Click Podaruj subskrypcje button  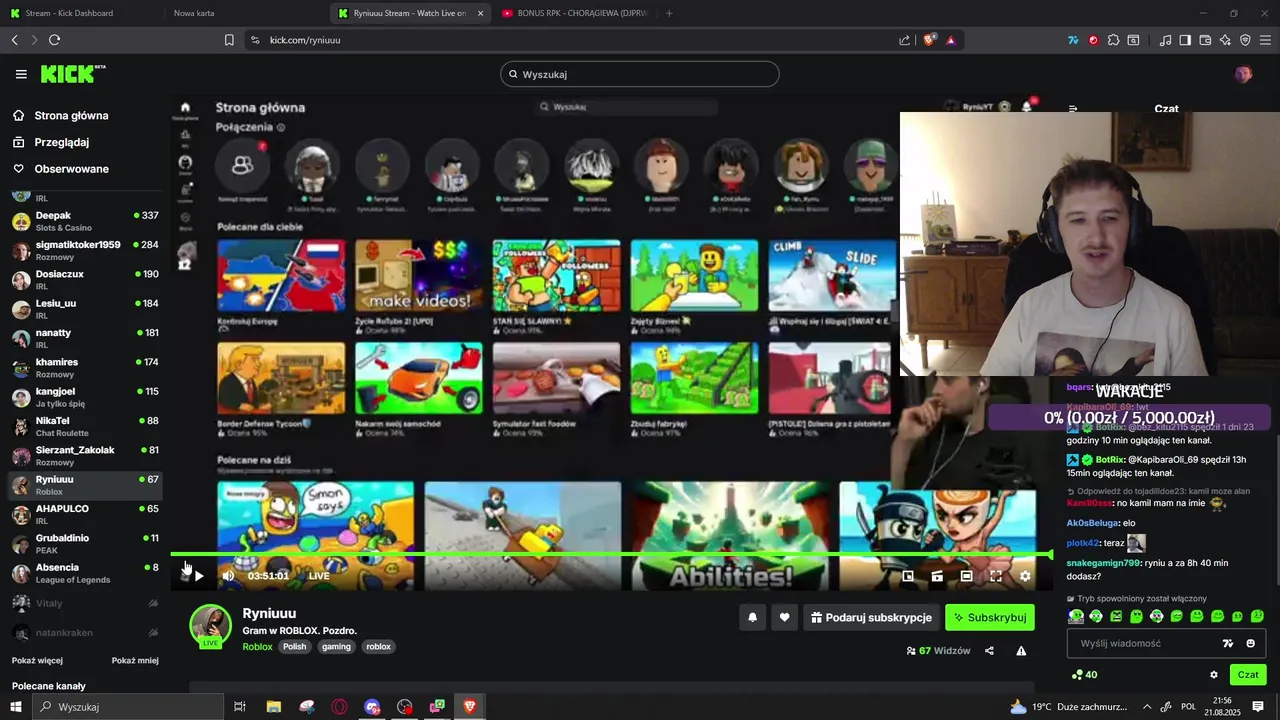(871, 618)
